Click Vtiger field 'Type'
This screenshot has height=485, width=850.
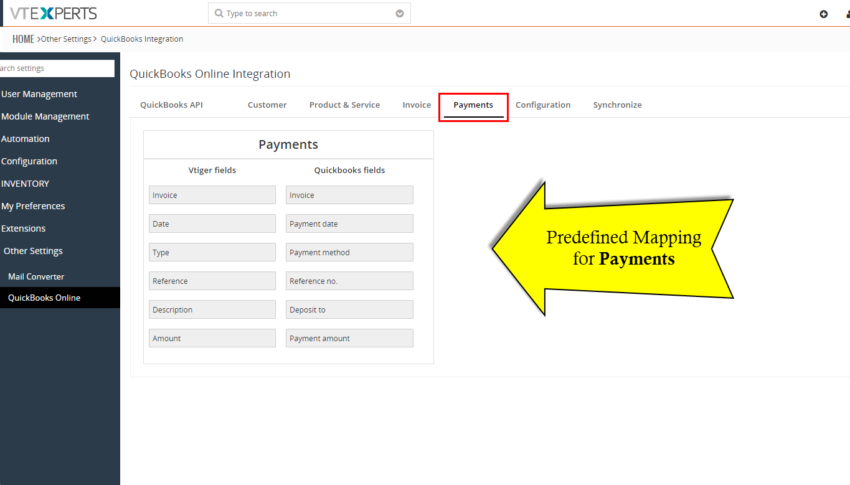(212, 253)
